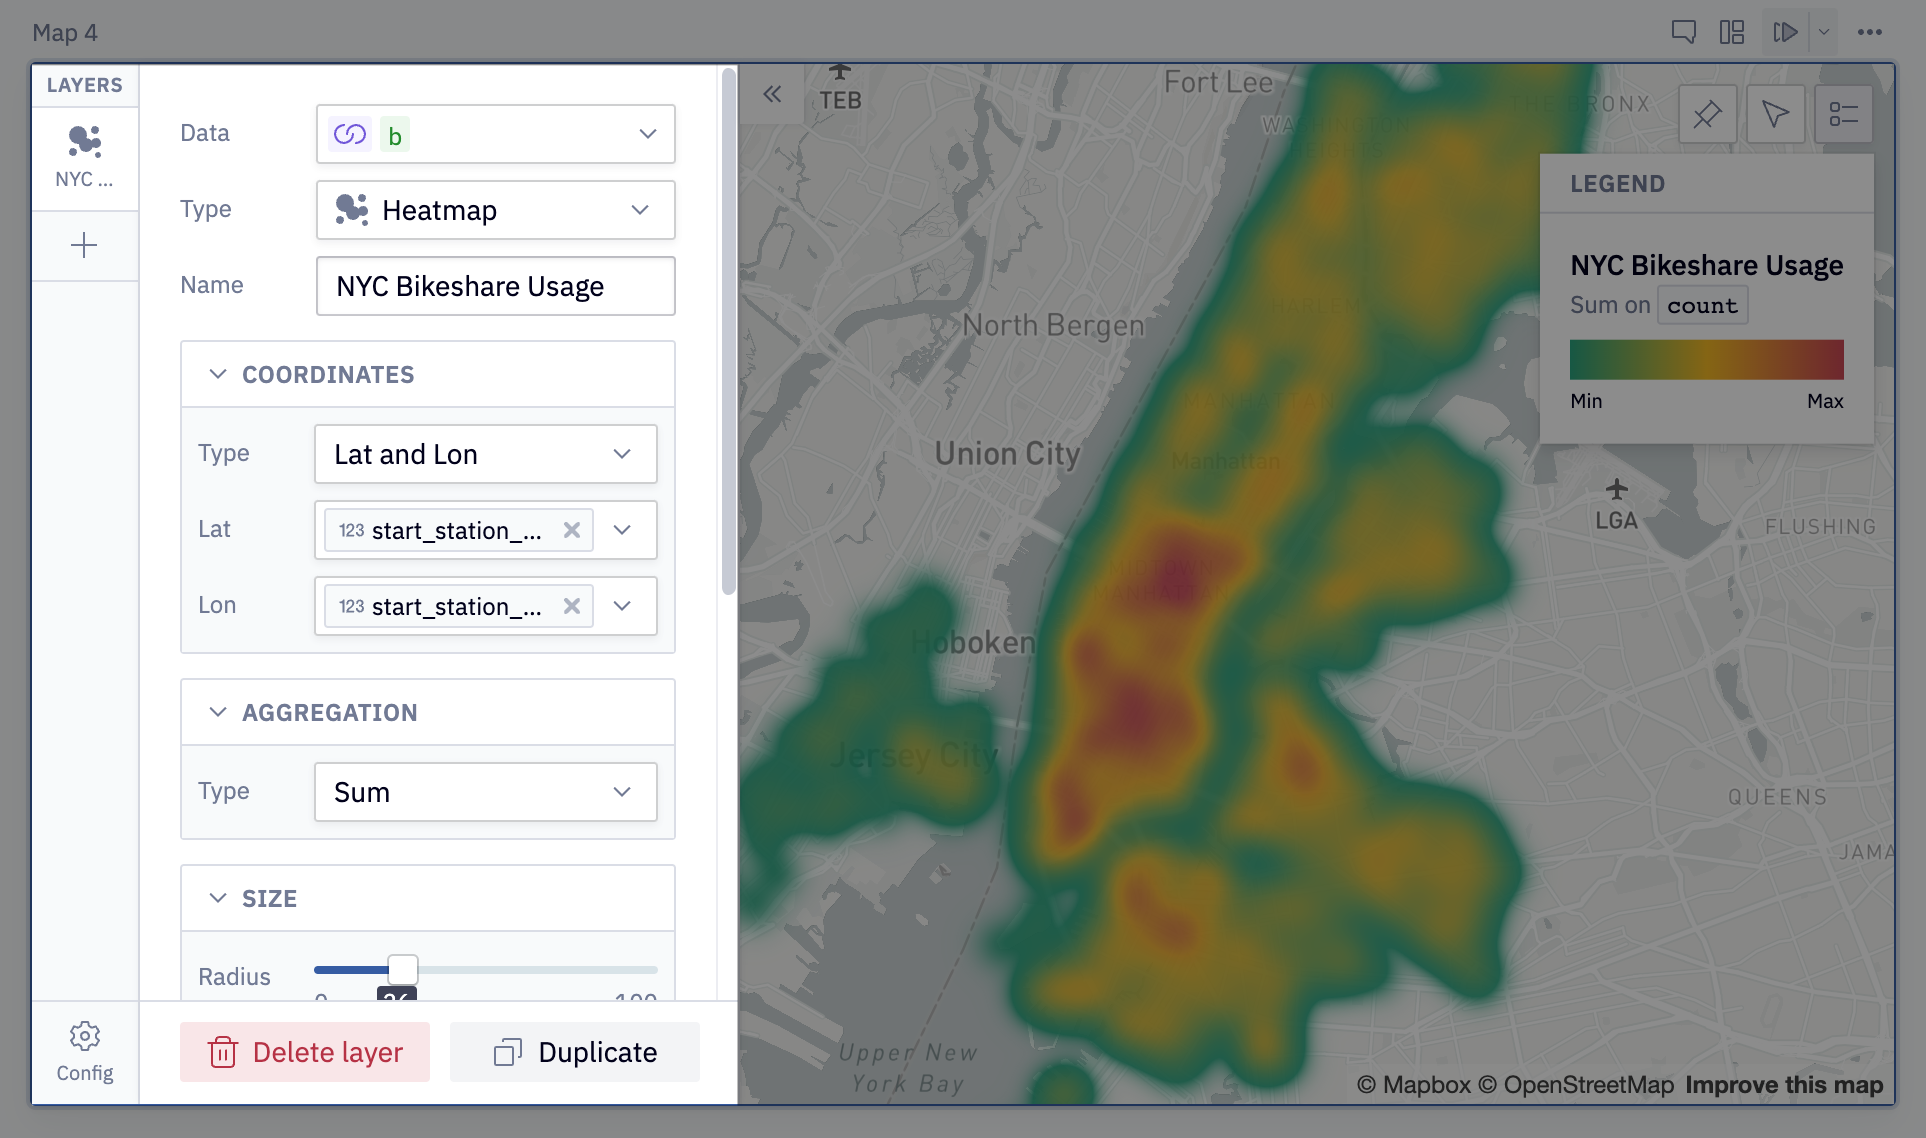Select the cursor/pointer tool on the map
This screenshot has width=1926, height=1138.
(x=1776, y=114)
